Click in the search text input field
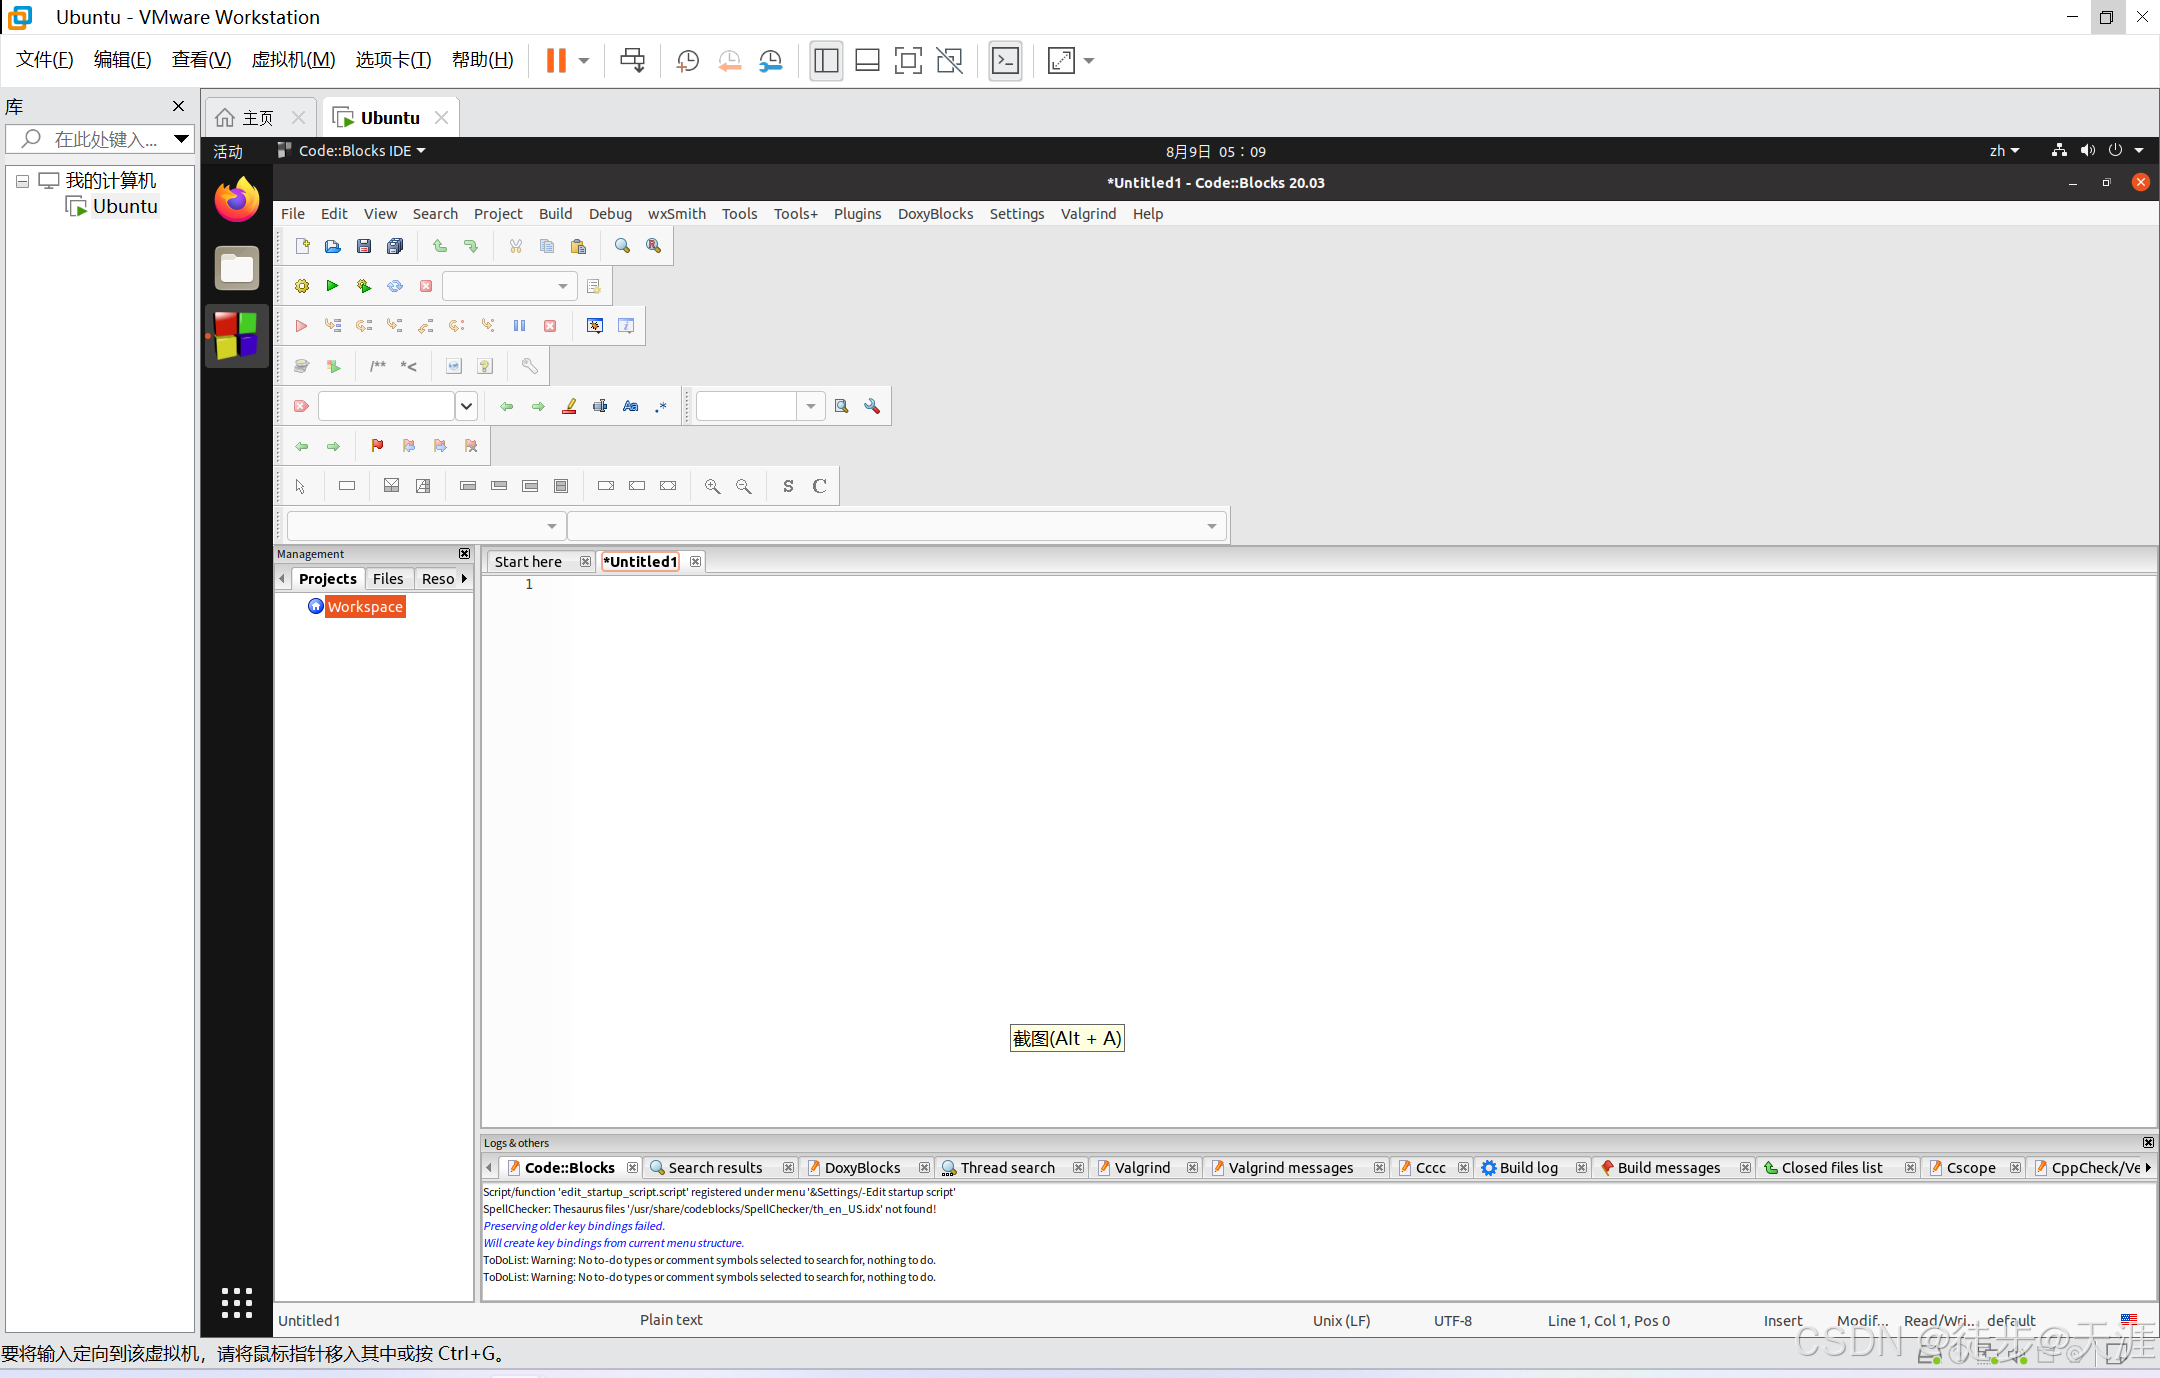The width and height of the screenshot is (2160, 1378). pos(386,406)
